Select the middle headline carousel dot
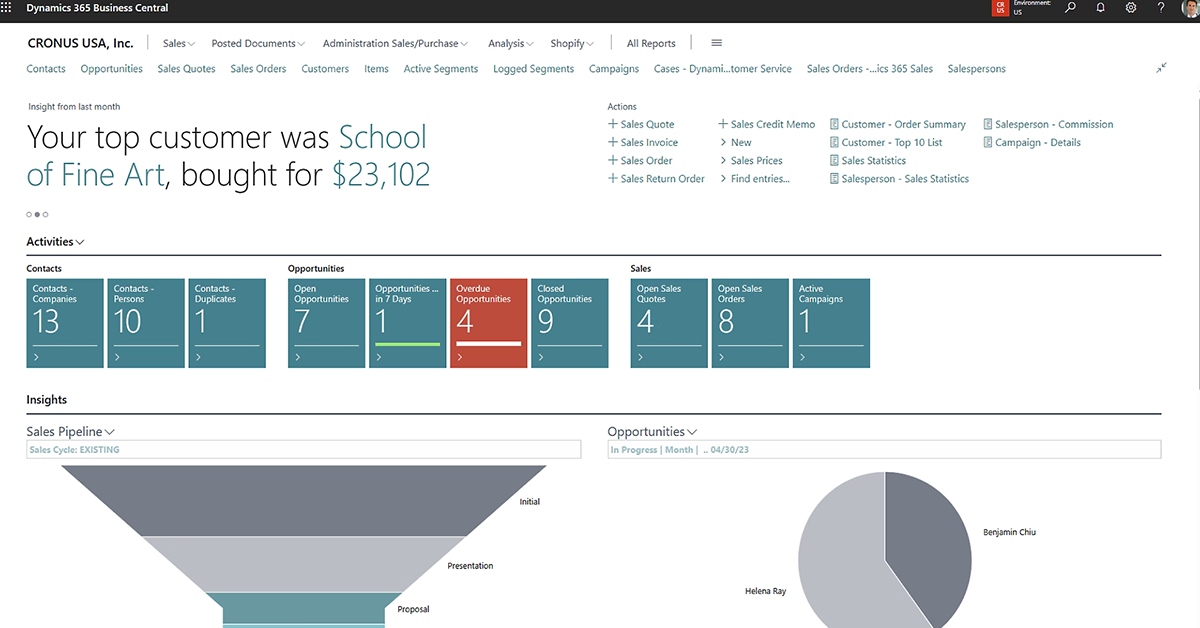This screenshot has height=628, width=1200. point(37,214)
